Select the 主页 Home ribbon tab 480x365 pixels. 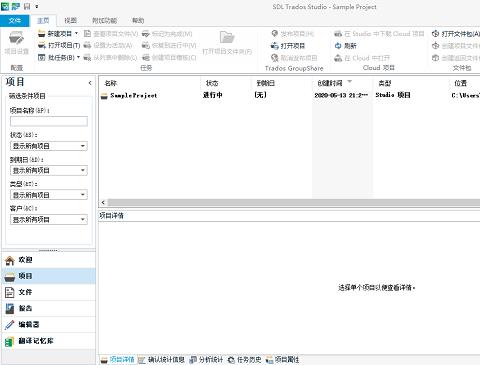pos(43,21)
